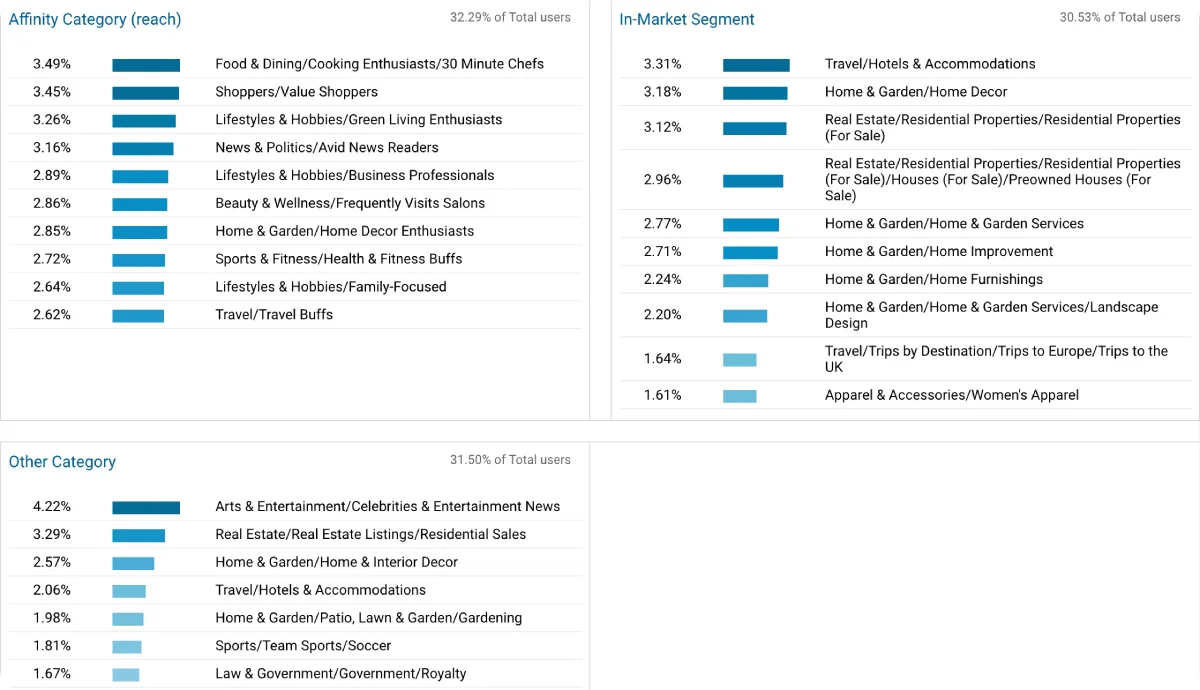Open the Other Category heading link

(x=62, y=462)
